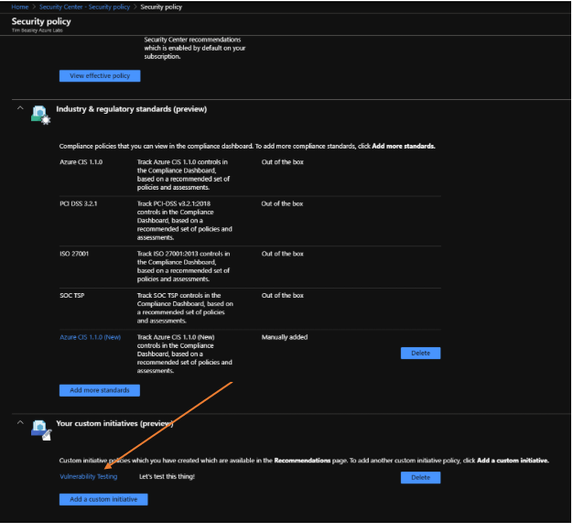Screen dimensions: 573x524
Task: Select the PCI DSS 3.2.1 standard name
Action: (79, 204)
